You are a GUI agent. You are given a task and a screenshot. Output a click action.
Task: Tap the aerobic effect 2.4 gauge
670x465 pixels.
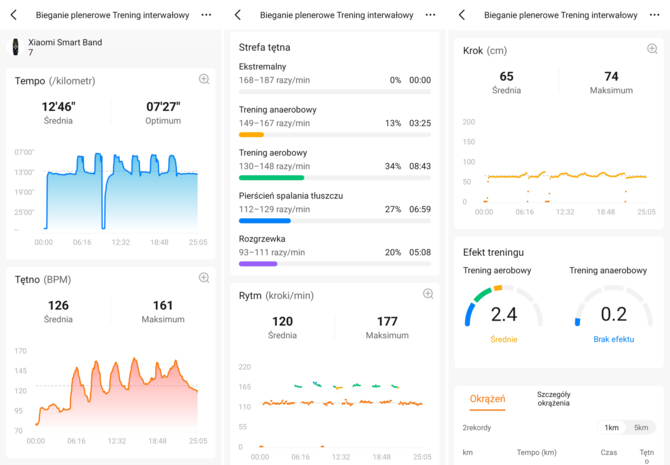pos(504,306)
